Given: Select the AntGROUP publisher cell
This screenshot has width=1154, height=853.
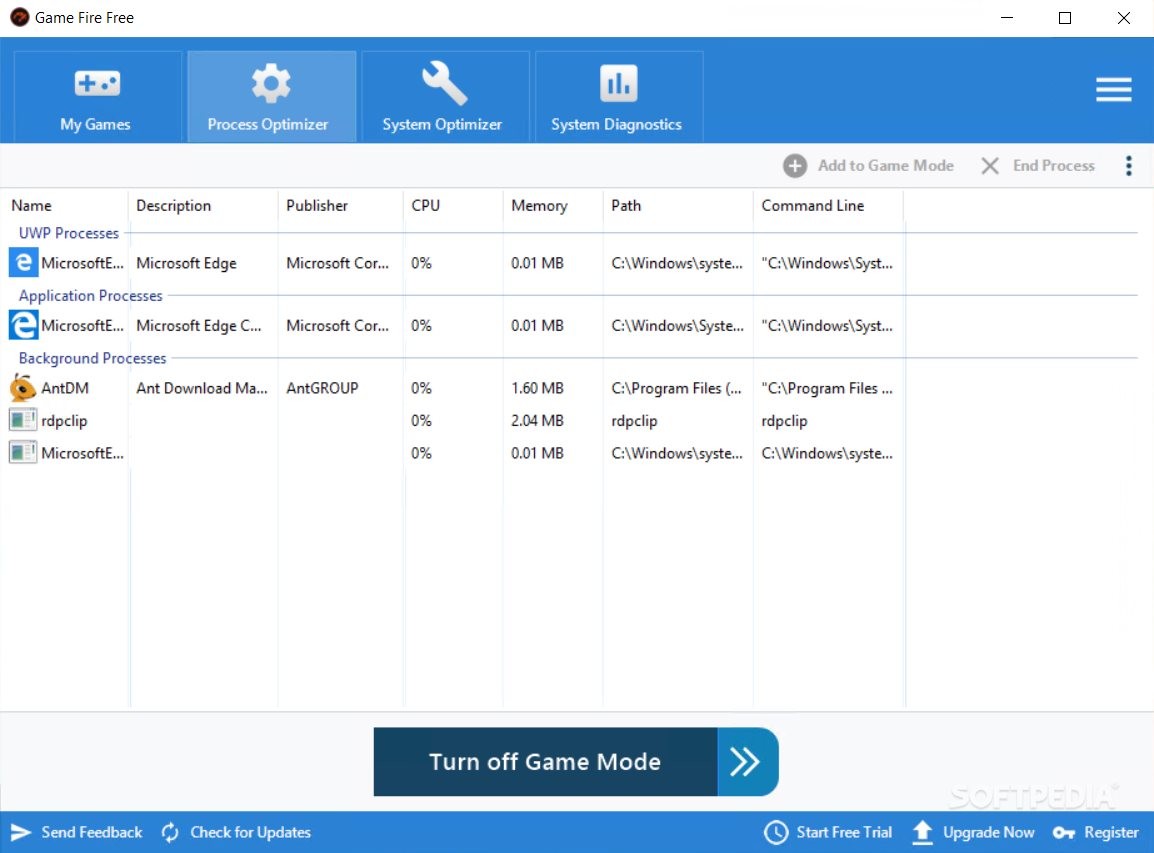Looking at the screenshot, I should [x=322, y=388].
